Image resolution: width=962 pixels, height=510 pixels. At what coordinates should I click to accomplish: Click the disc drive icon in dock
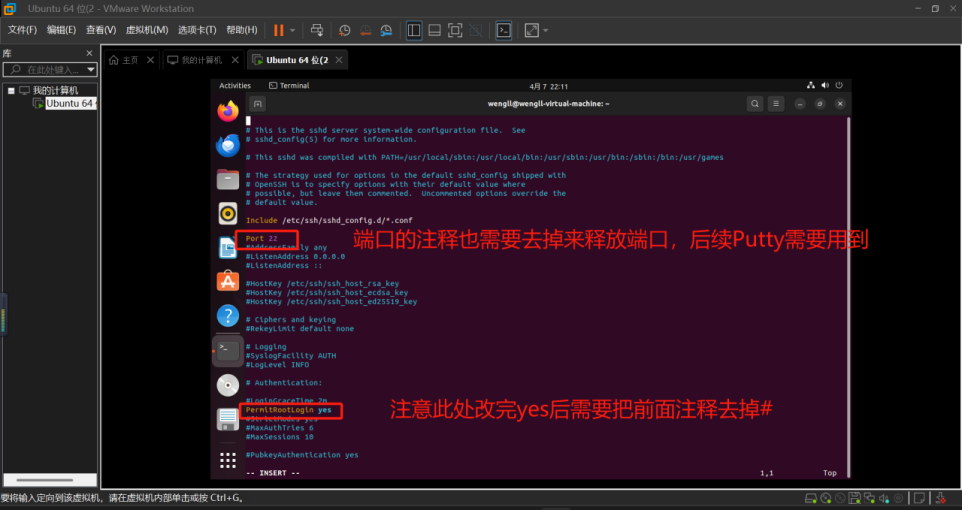[228, 385]
